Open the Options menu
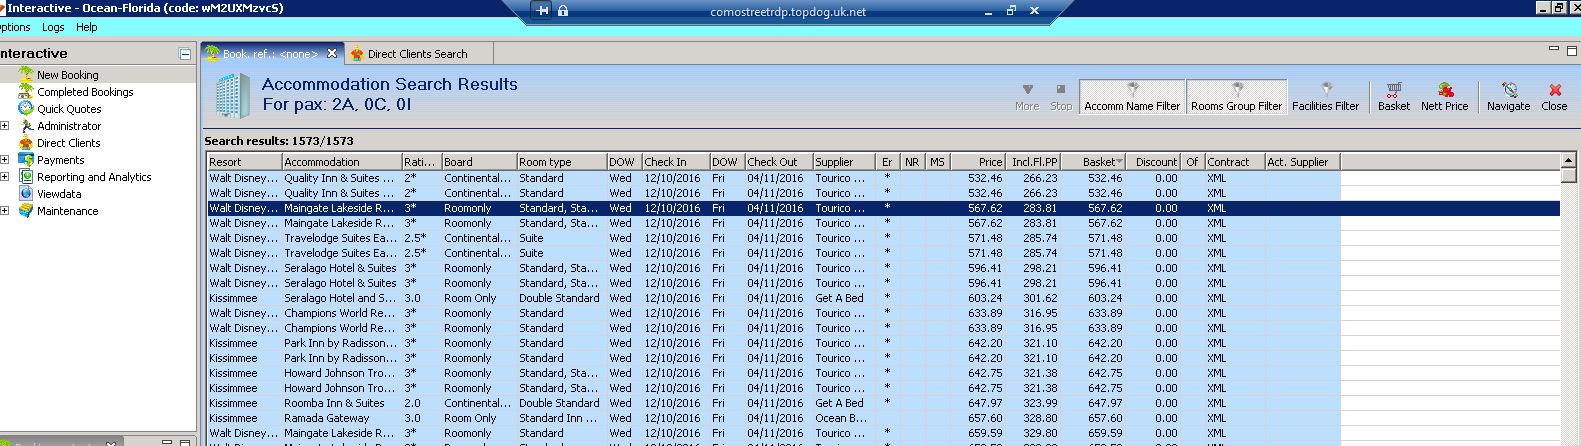This screenshot has height=446, width=1581. pos(14,28)
